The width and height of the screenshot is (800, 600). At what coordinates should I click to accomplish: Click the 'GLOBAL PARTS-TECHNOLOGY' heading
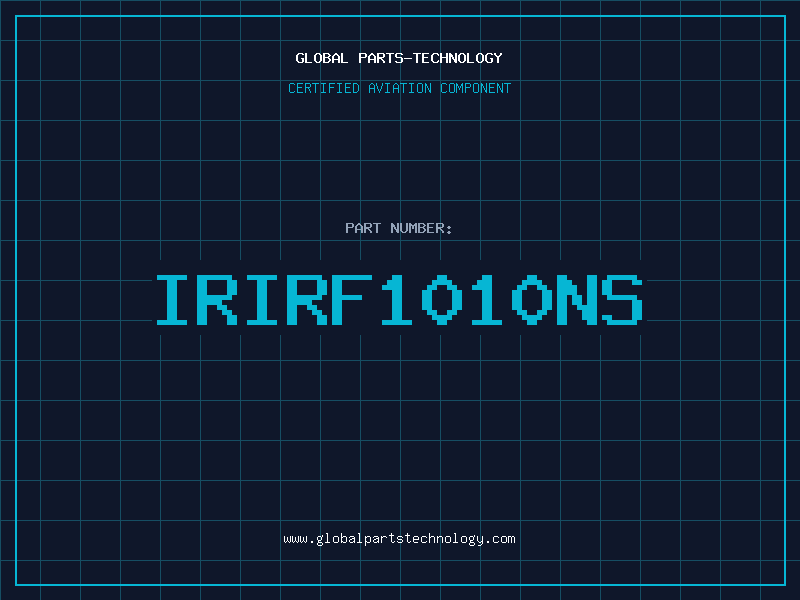pyautogui.click(x=399, y=58)
